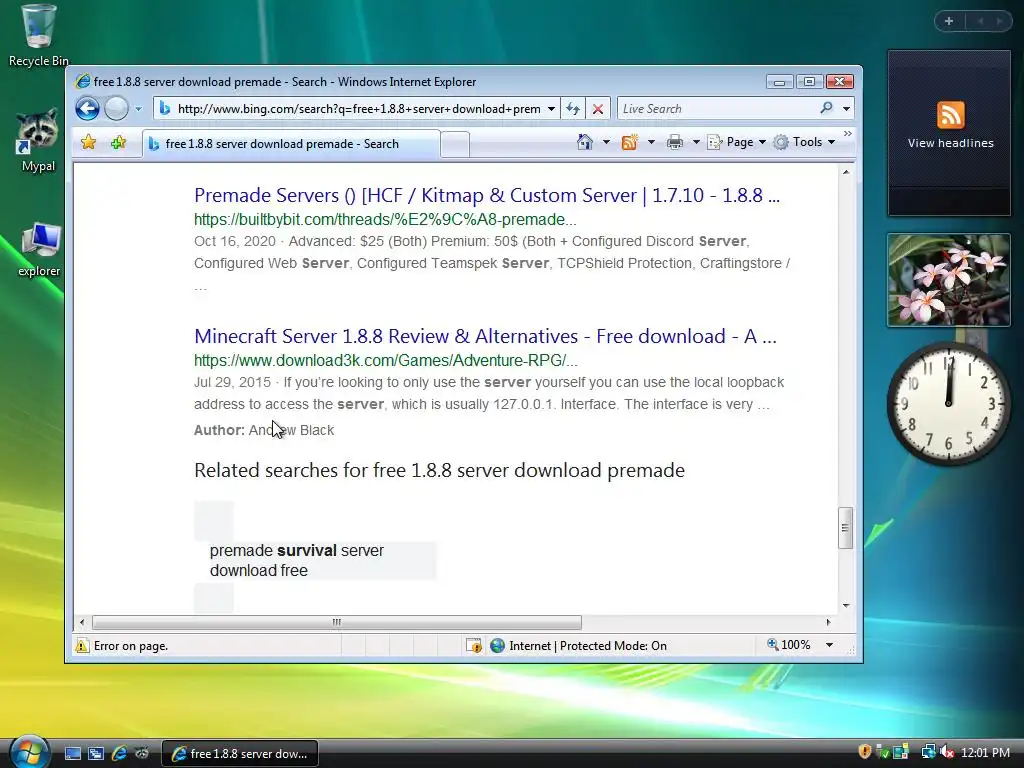Open the recent pages dropdown arrow

click(x=138, y=109)
